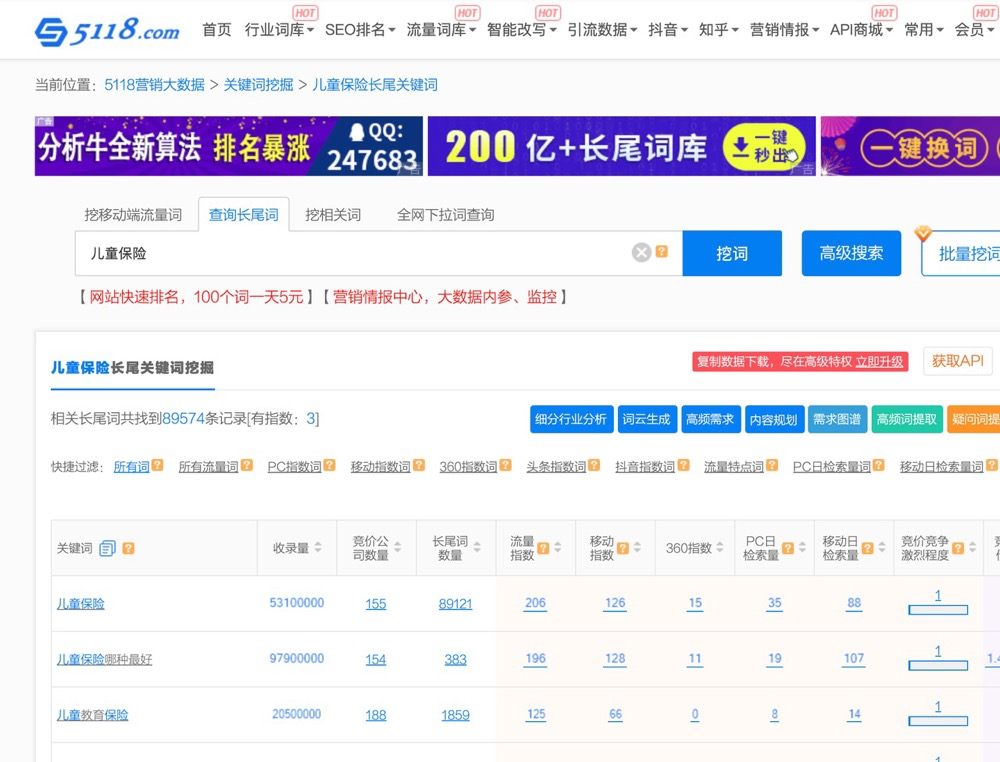1000x762 pixels.
Task: Open 关键词挖掘 breadcrumb link
Action: click(258, 85)
